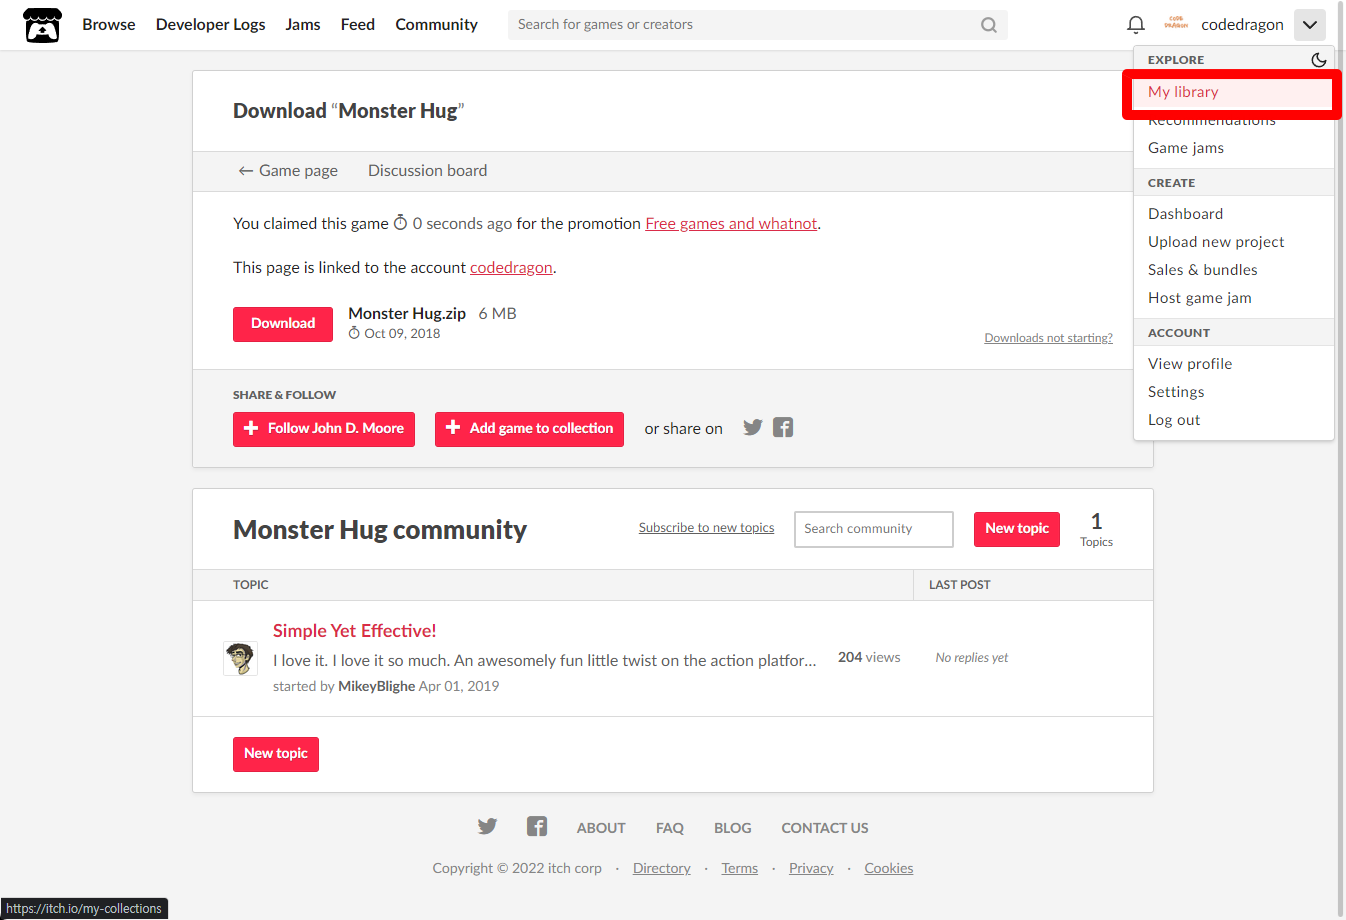
Task: Open the Discussion board tab
Action: [x=428, y=171]
